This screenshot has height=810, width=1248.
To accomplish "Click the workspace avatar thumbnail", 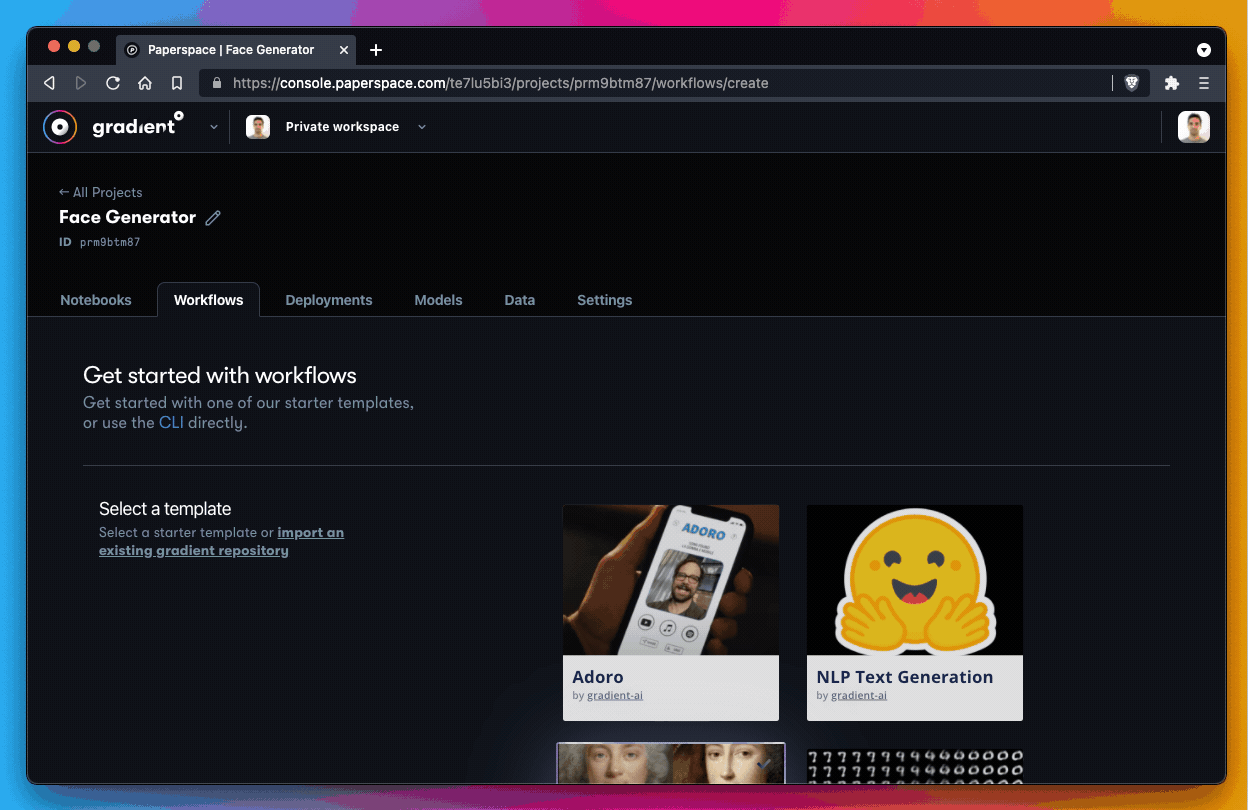I will [258, 127].
